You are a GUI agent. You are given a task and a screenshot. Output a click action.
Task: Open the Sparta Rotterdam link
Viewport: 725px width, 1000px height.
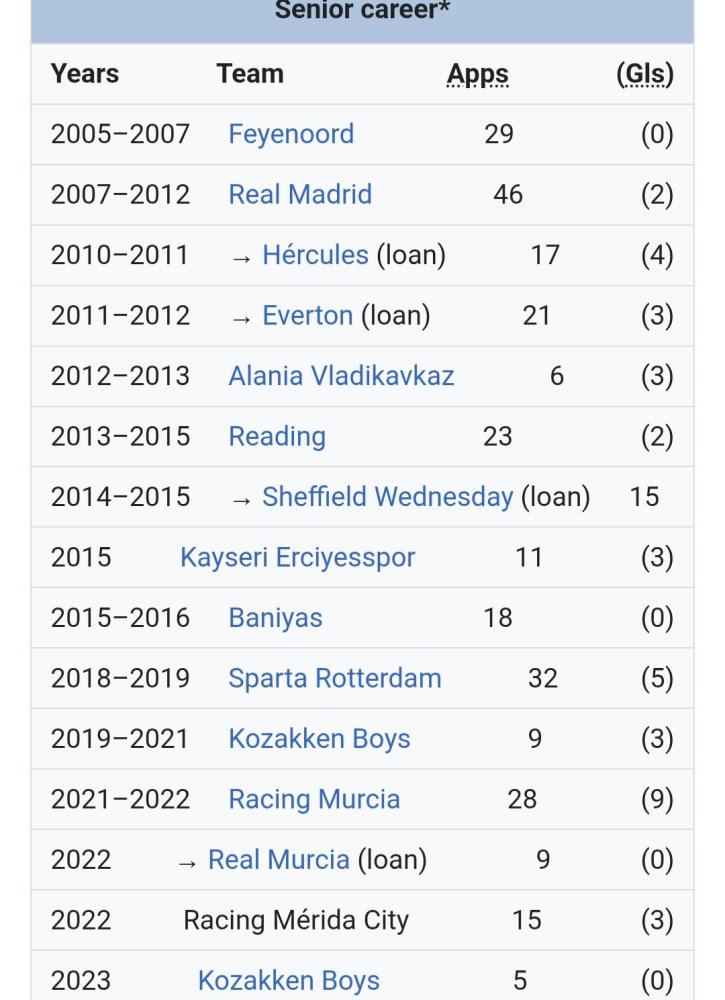(x=335, y=679)
